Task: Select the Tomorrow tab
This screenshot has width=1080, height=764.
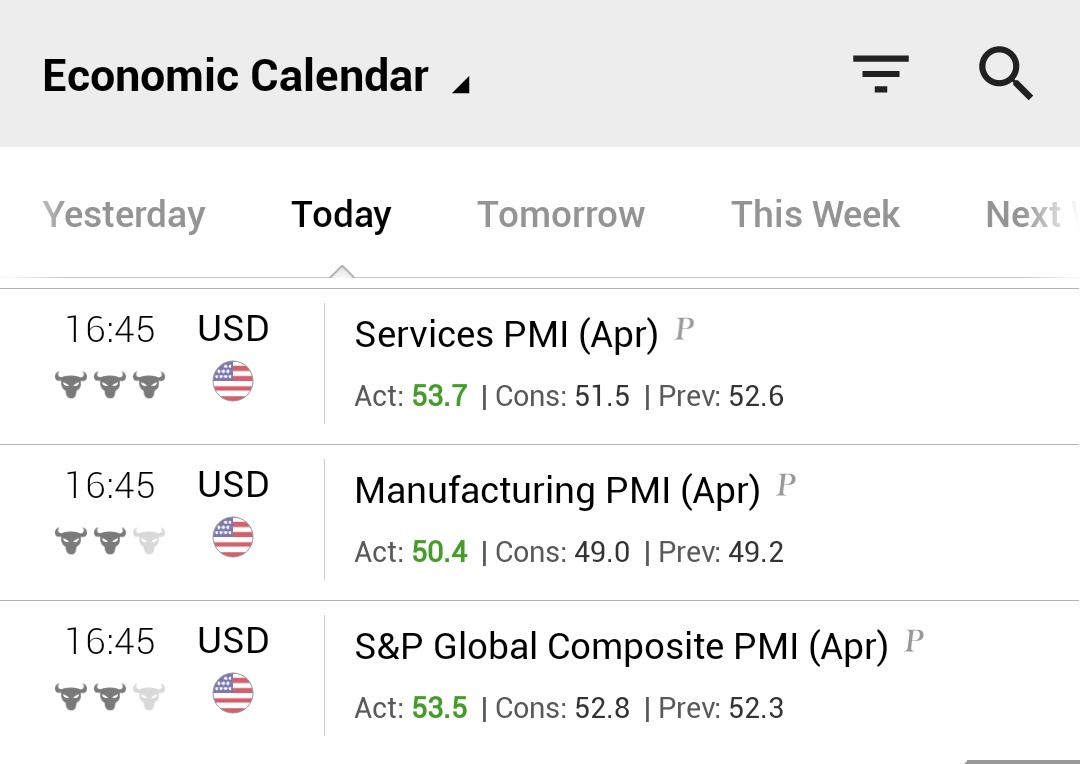Action: click(561, 214)
